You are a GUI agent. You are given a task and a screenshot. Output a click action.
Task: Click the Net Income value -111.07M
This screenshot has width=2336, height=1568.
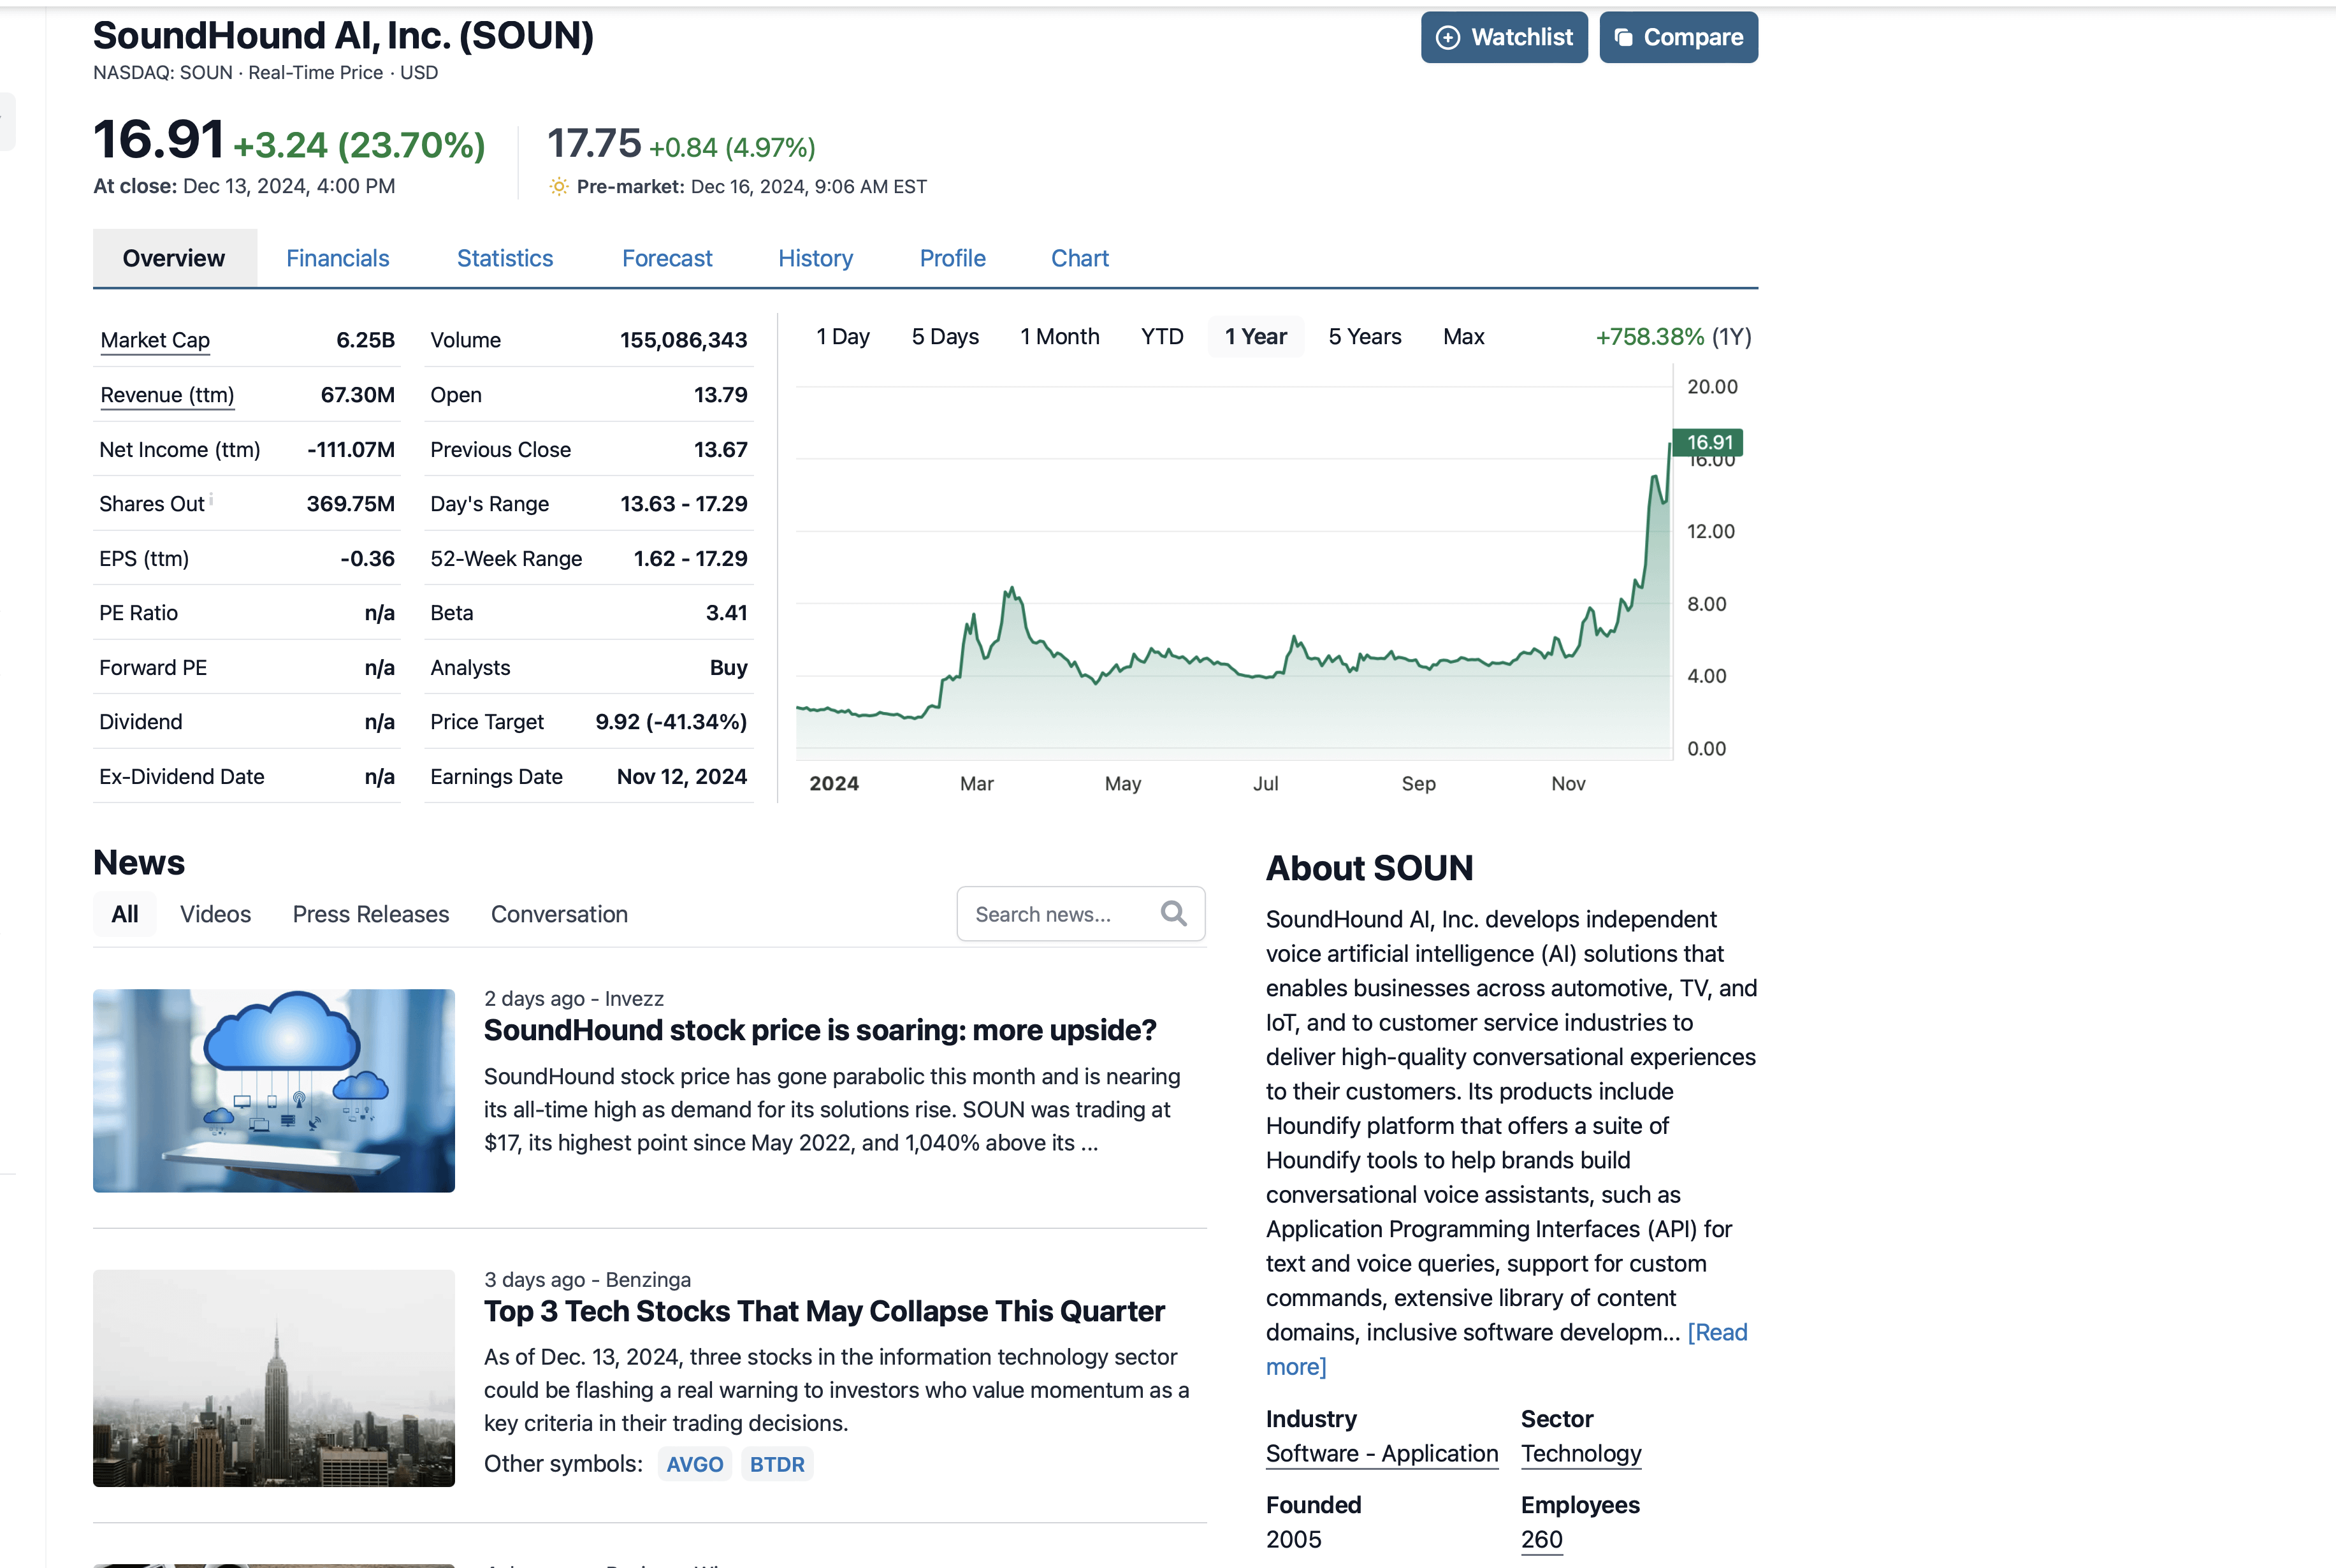[x=351, y=450]
